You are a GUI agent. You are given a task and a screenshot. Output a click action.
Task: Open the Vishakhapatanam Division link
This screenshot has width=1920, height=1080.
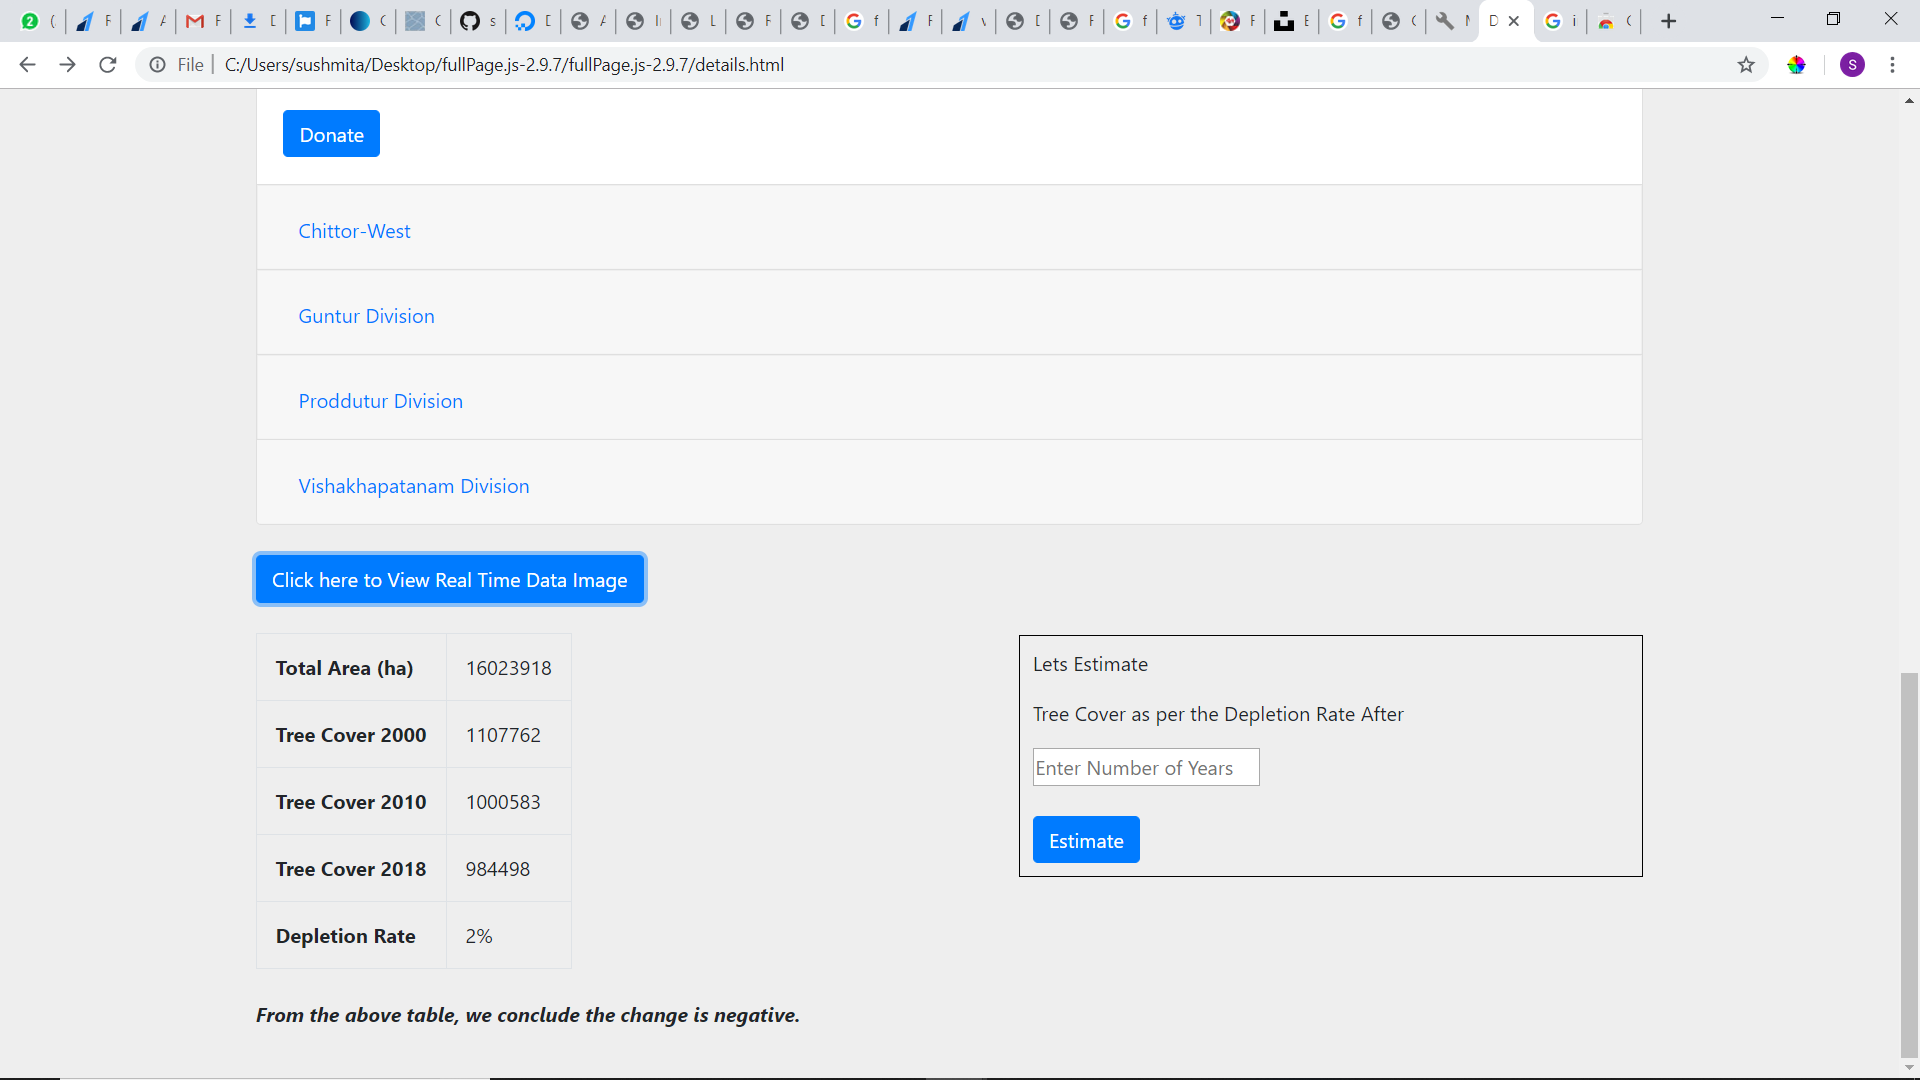click(413, 486)
